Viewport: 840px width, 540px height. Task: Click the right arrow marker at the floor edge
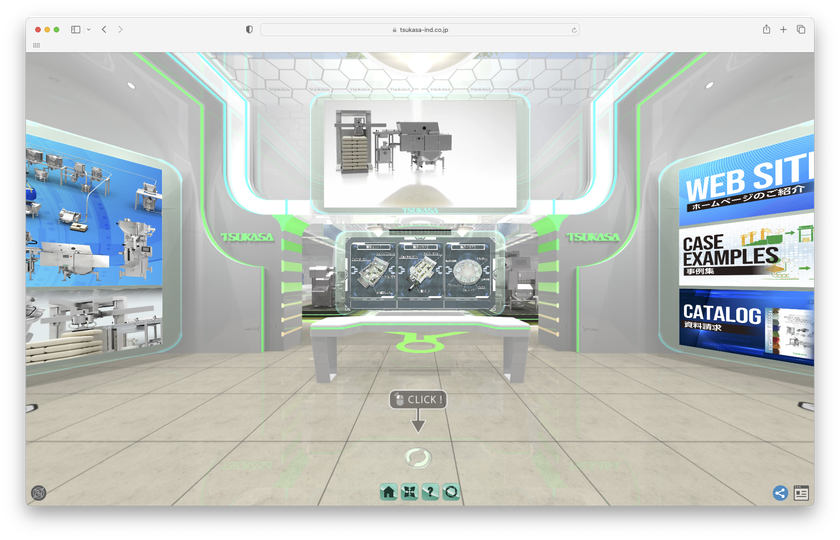coord(806,407)
